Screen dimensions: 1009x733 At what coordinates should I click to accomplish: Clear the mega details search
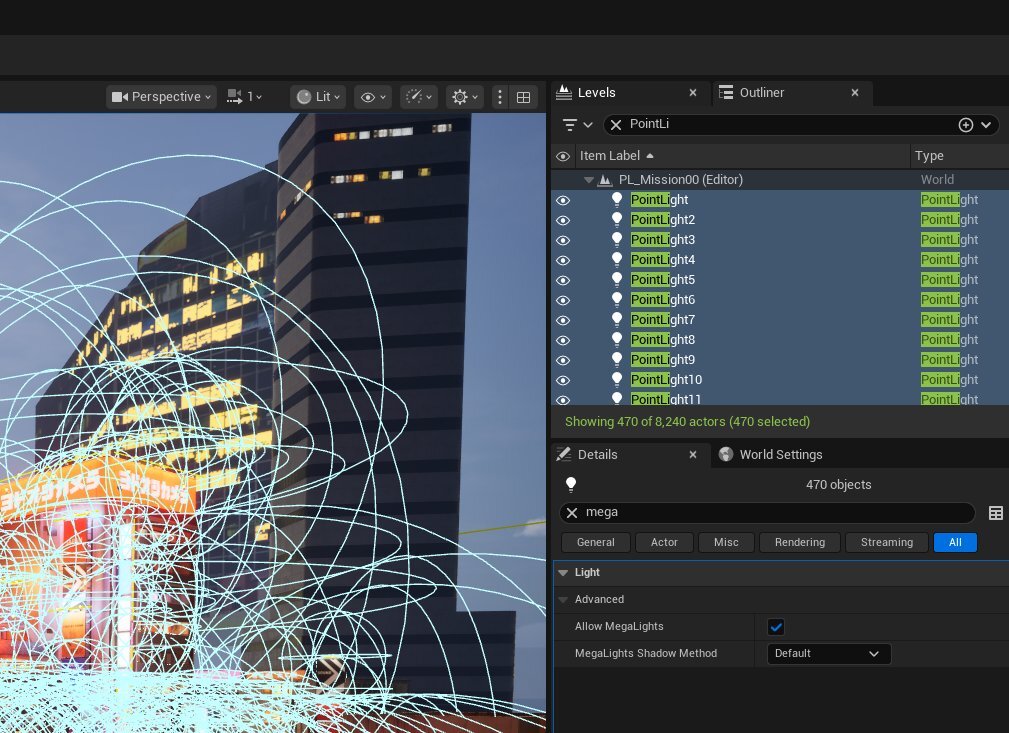[572, 513]
